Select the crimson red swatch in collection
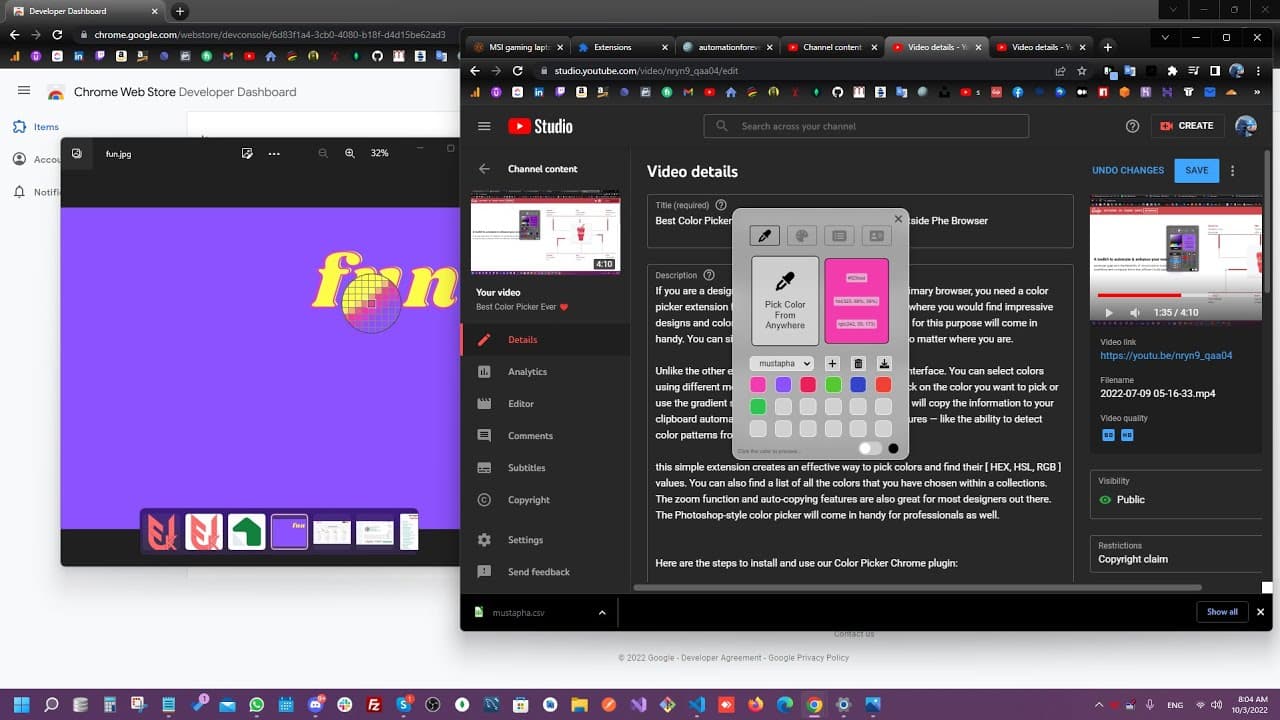 click(x=808, y=385)
